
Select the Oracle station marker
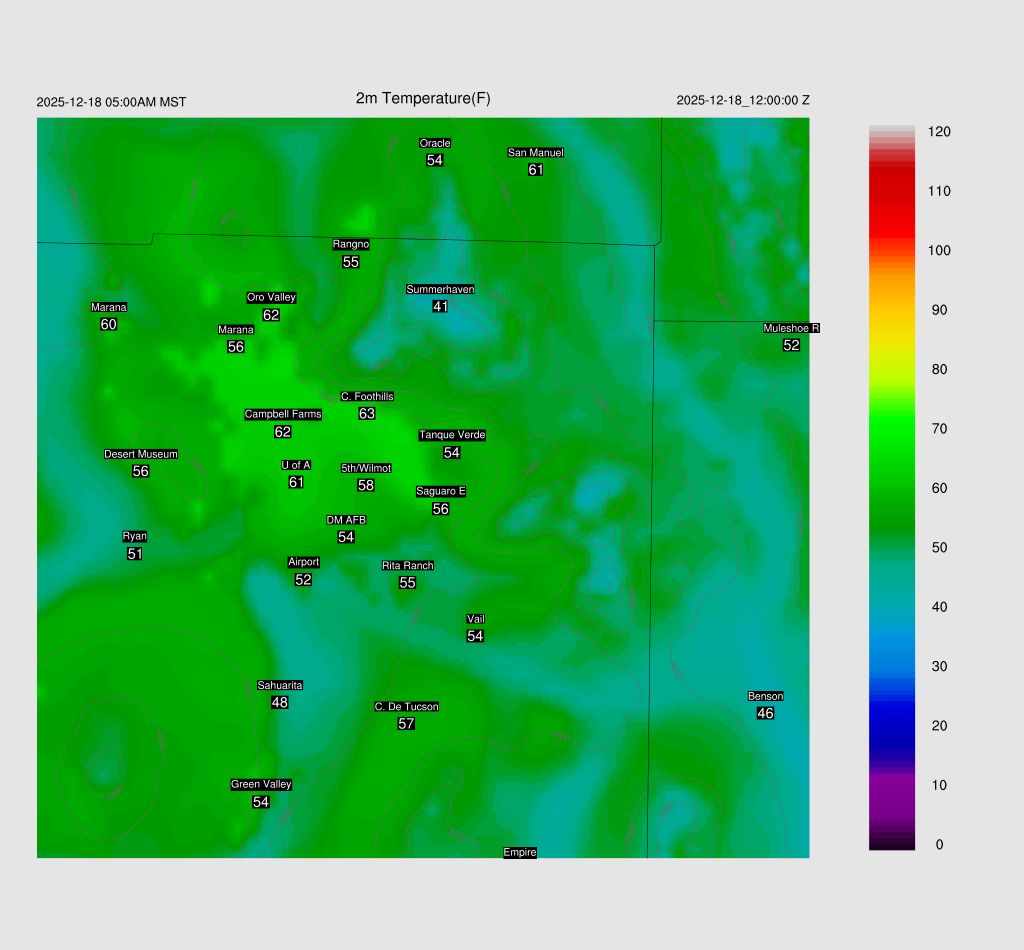tap(434, 143)
